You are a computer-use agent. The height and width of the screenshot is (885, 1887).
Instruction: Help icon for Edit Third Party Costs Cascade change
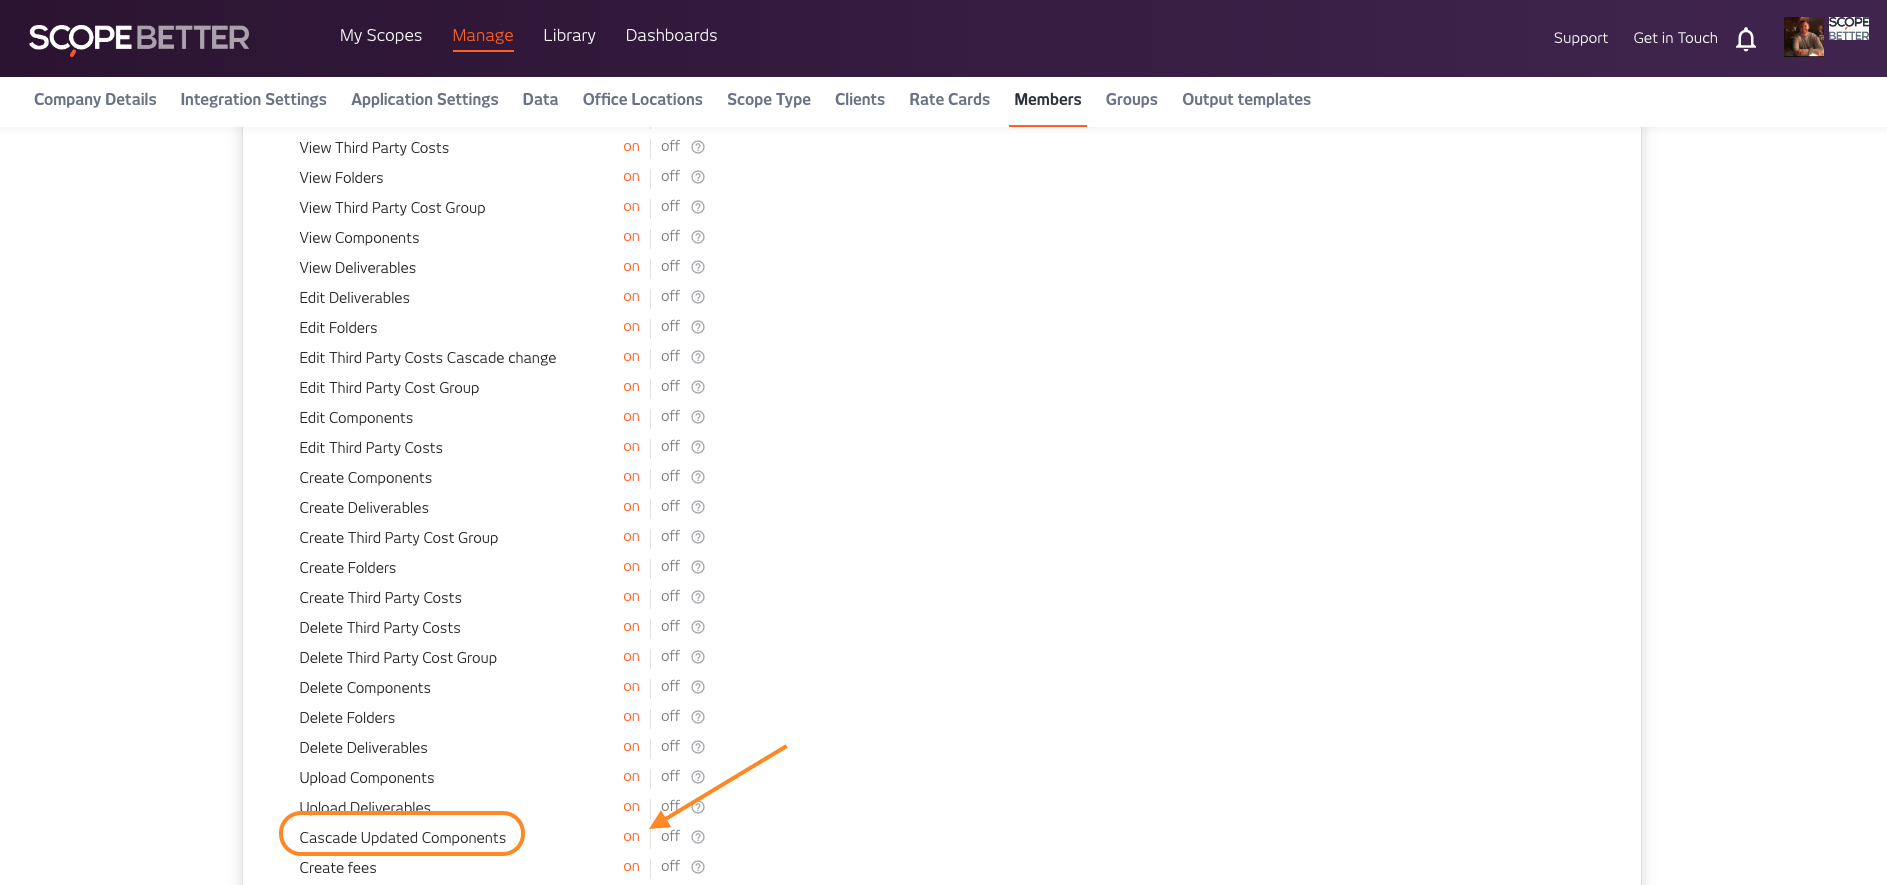[x=698, y=357]
